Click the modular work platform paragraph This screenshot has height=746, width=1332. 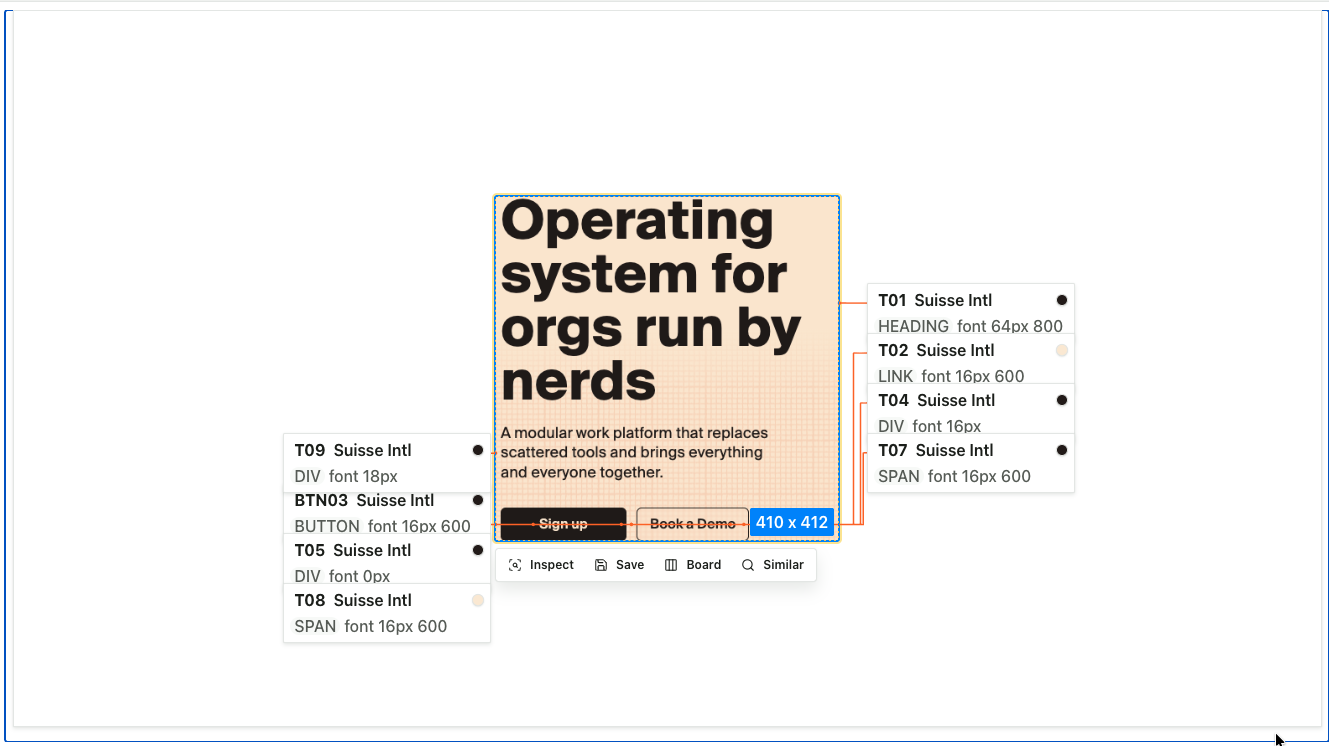(634, 452)
